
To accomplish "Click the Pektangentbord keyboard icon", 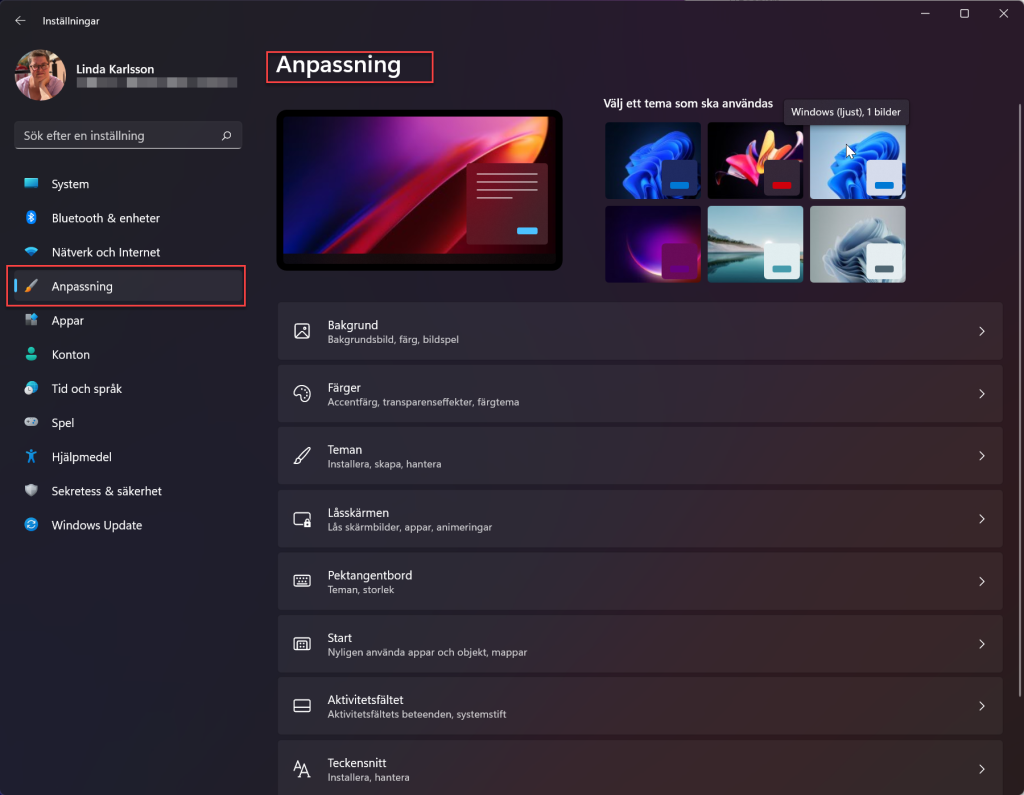I will (x=302, y=581).
